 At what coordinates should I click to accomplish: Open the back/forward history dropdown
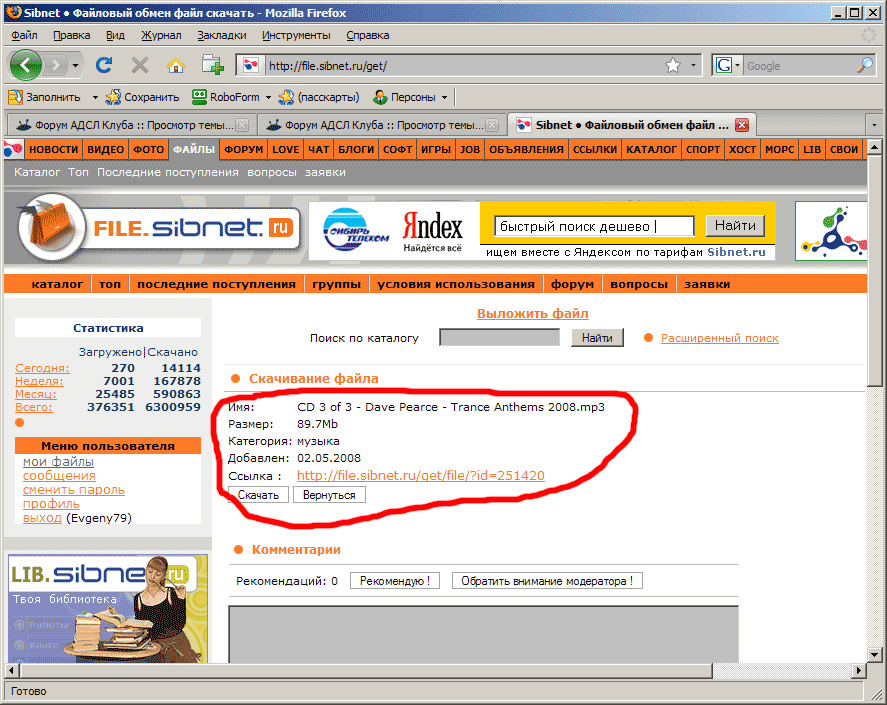tap(75, 66)
